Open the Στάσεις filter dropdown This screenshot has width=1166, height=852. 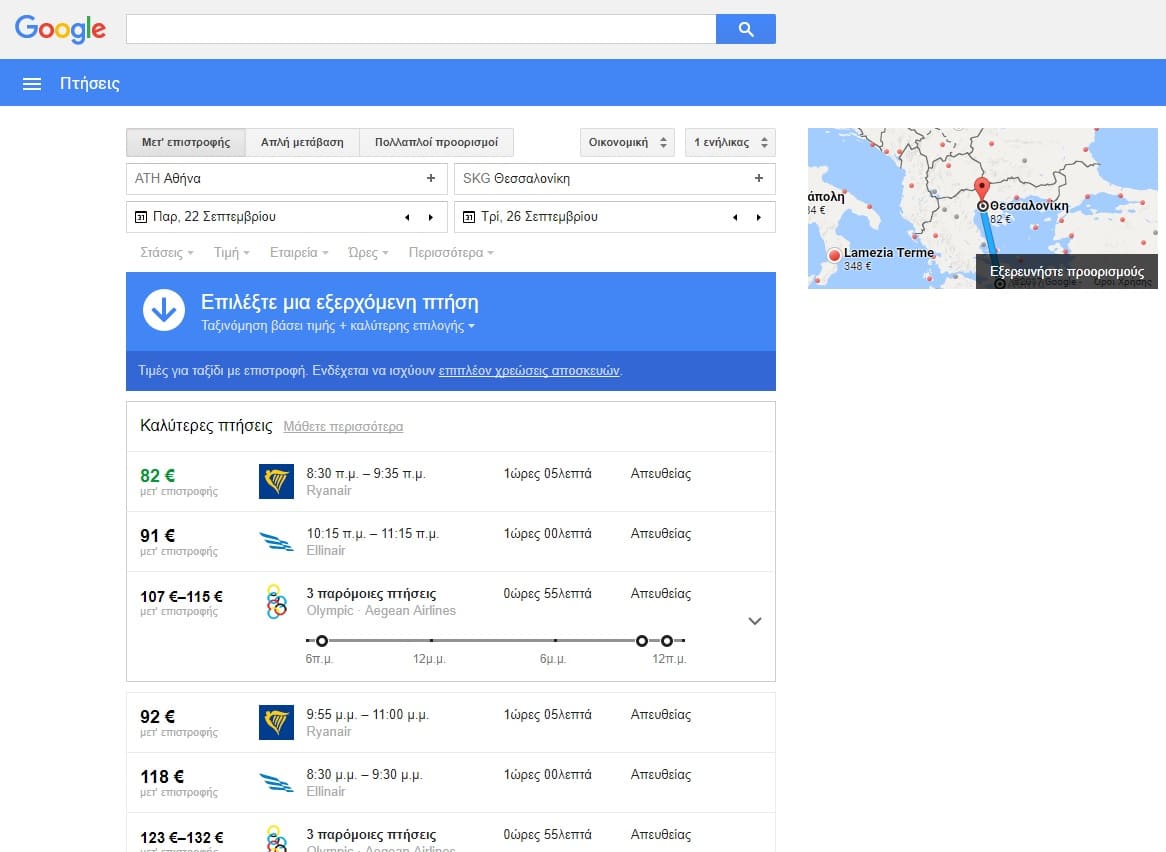coord(167,253)
